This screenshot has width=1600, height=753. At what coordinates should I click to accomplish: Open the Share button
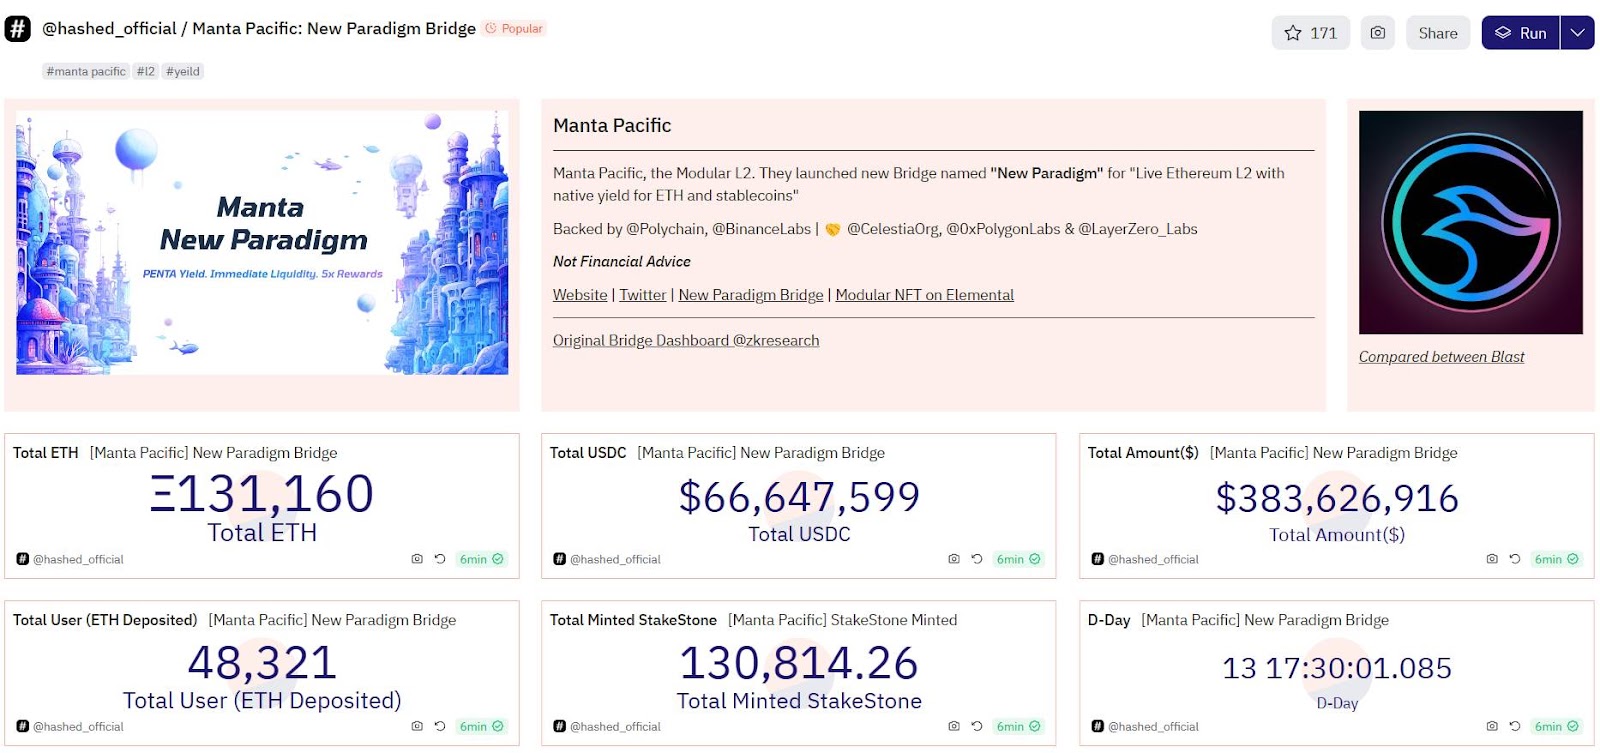[1437, 33]
